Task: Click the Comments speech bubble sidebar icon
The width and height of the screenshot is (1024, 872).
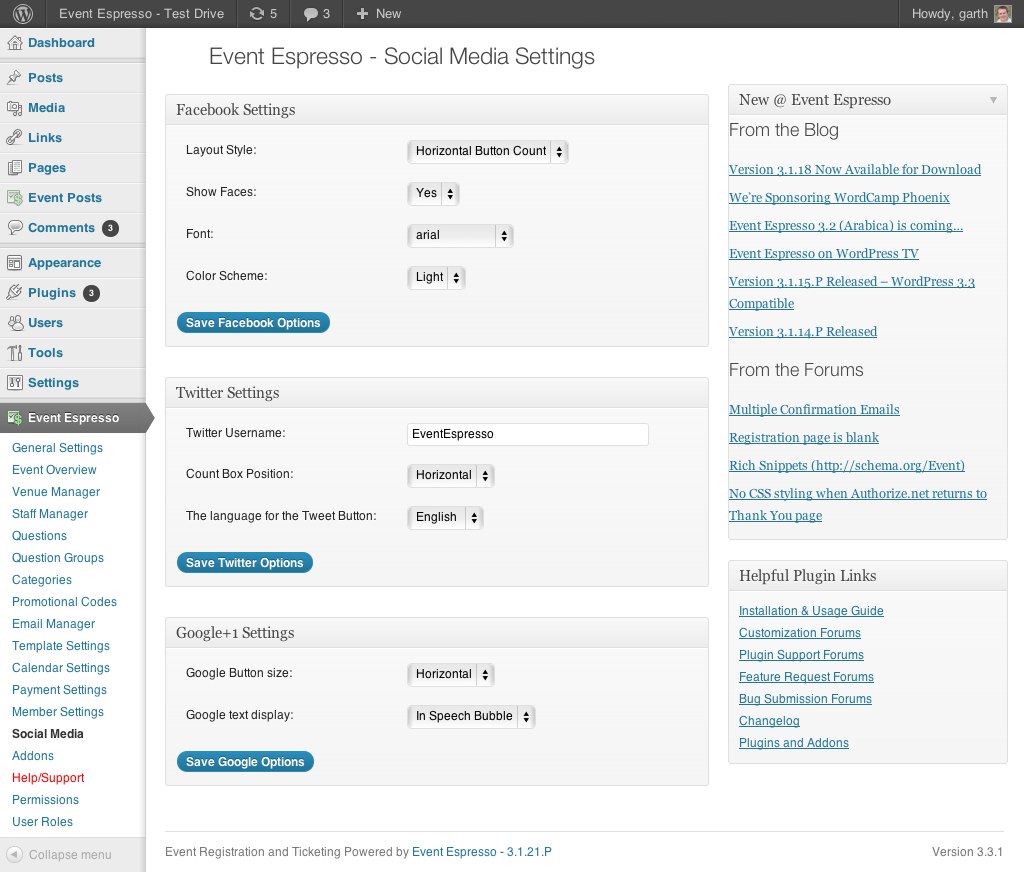Action: pos(14,227)
